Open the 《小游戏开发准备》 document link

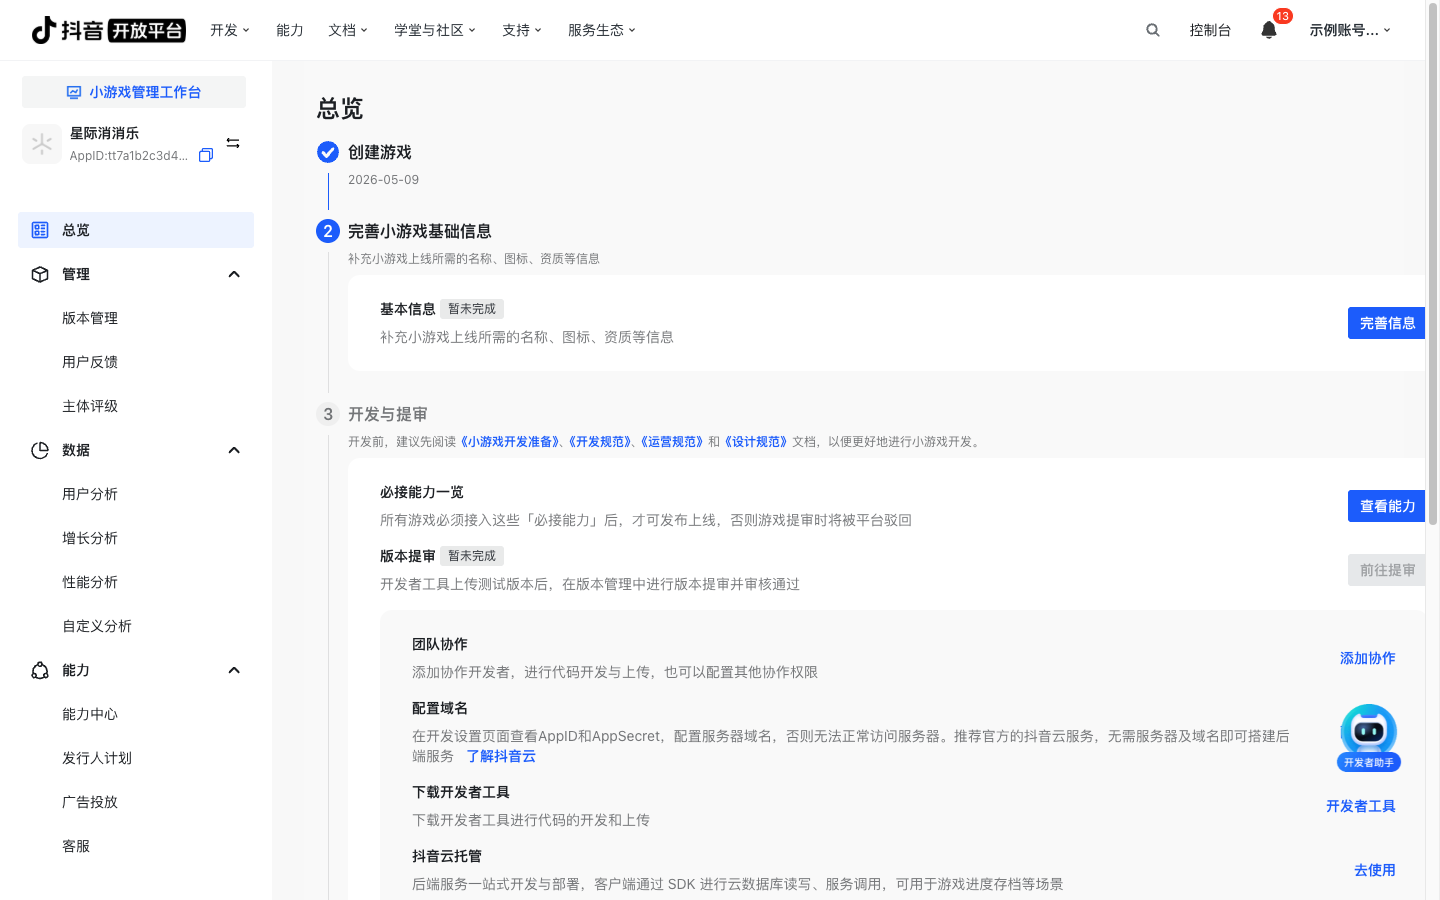point(509,441)
